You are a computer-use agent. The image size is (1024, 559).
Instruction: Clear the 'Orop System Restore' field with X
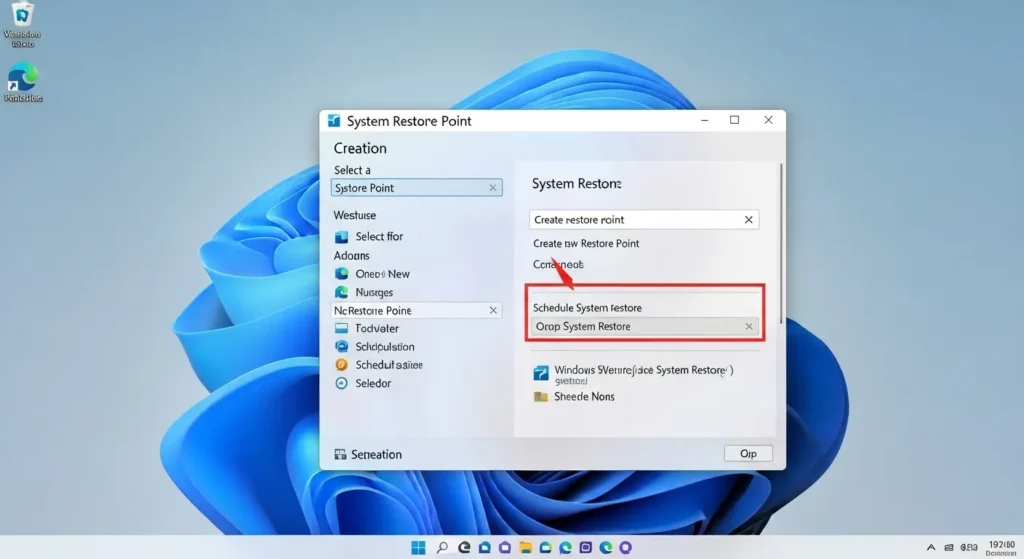click(x=749, y=327)
